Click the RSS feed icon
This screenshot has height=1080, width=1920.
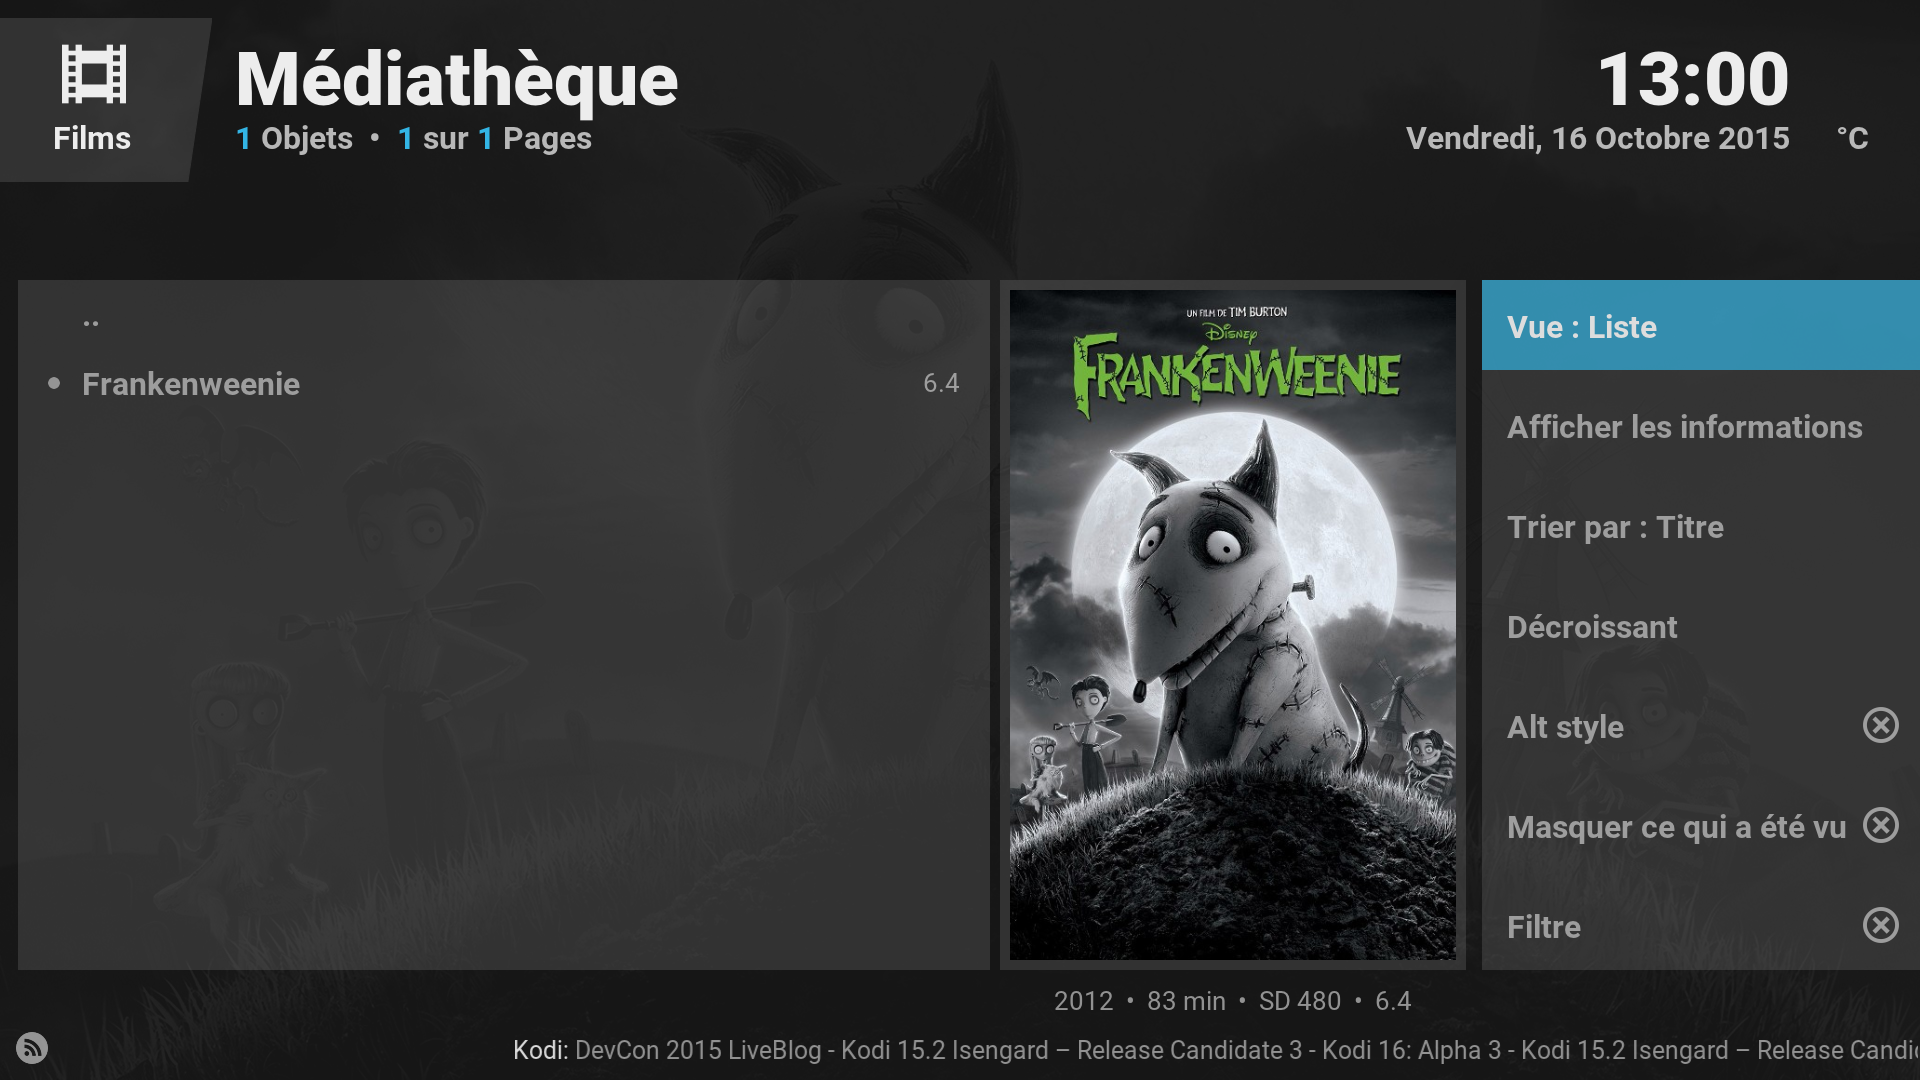coord(32,1048)
